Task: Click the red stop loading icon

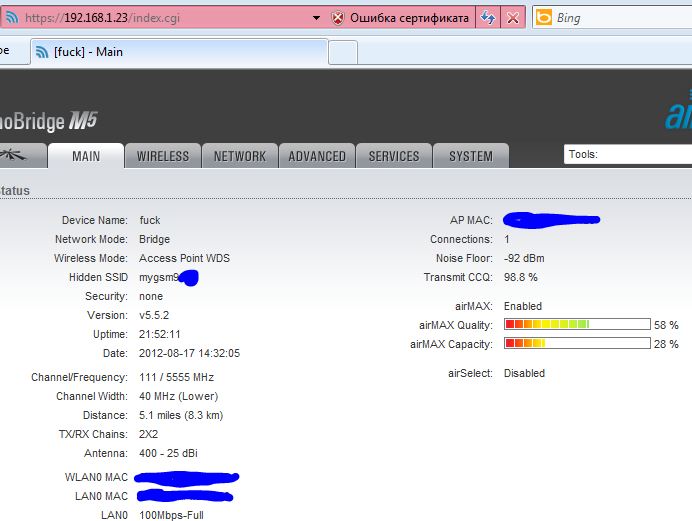Action: tap(513, 18)
